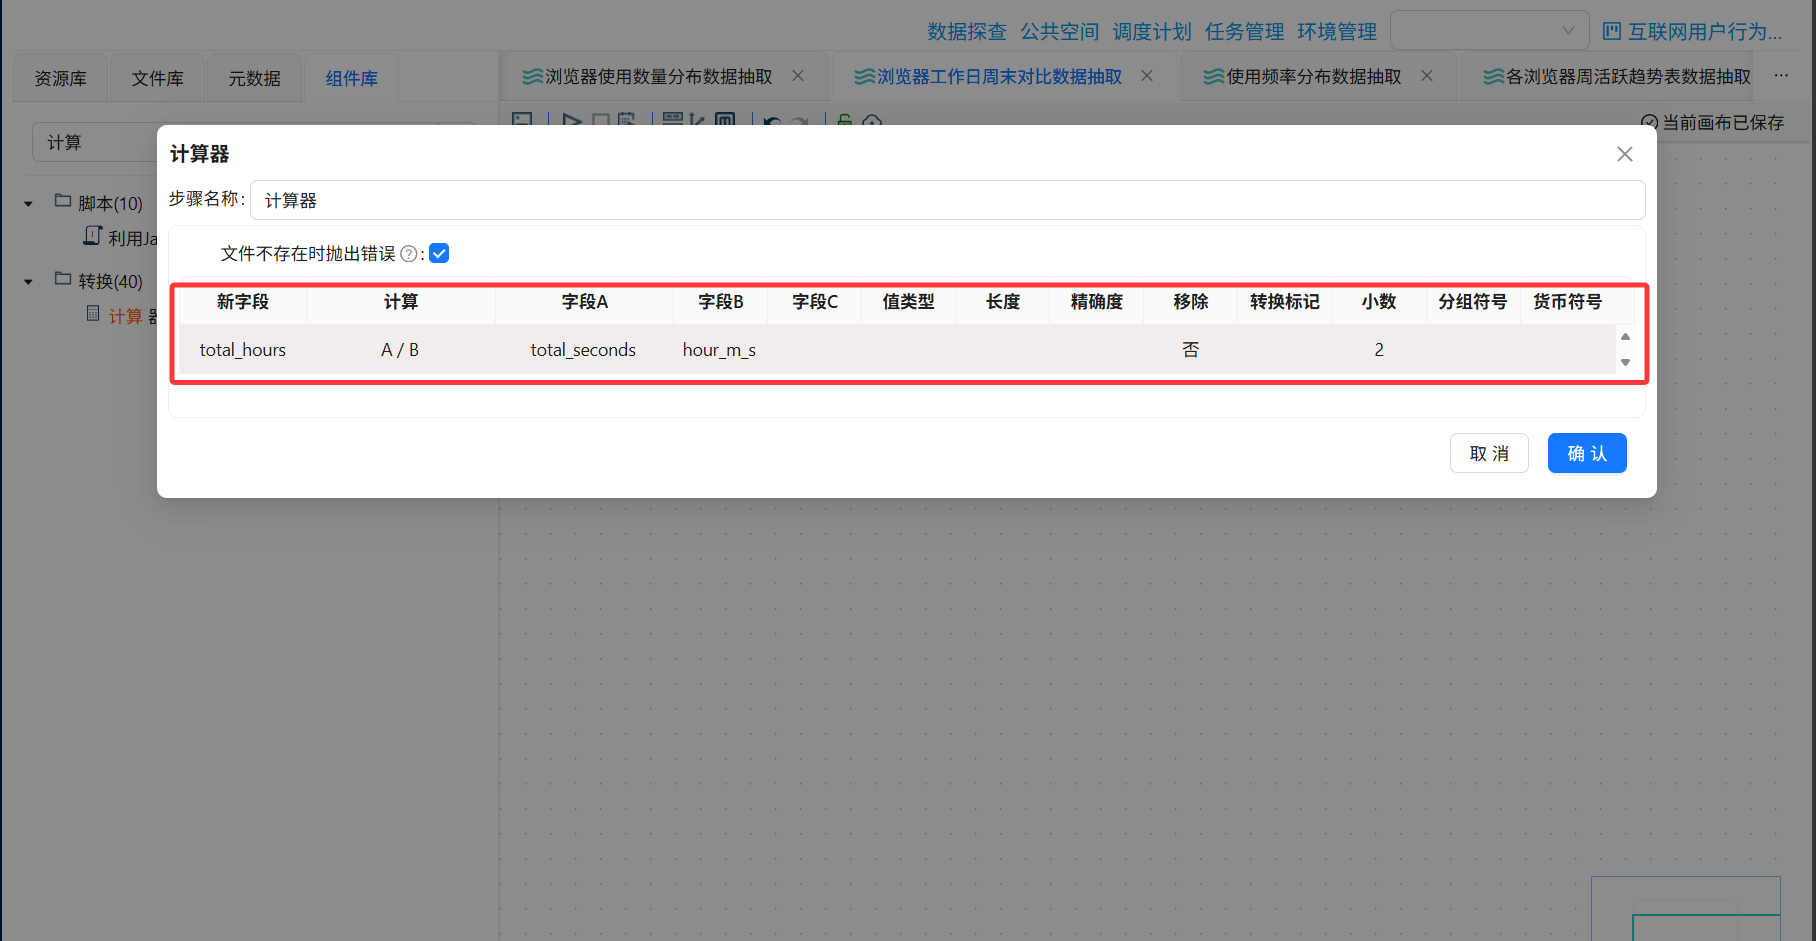Click the run play icon in canvas toolbar
The width and height of the screenshot is (1816, 941).
(572, 120)
